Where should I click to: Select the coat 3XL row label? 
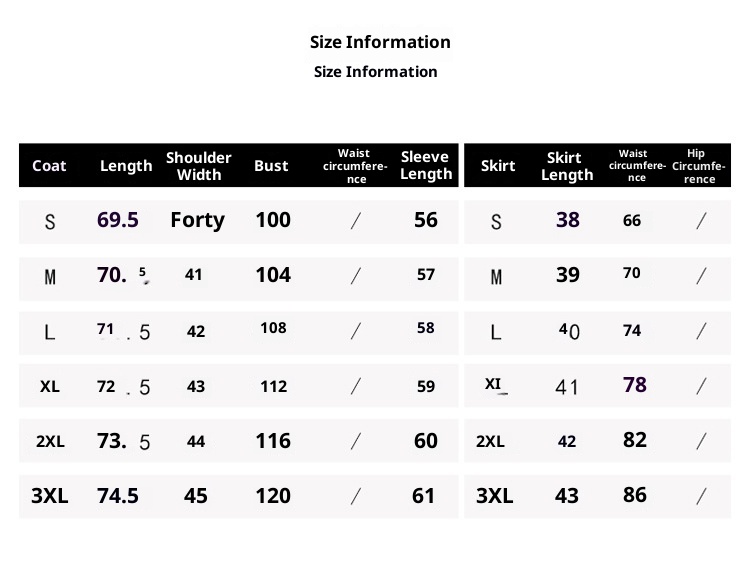tap(50, 496)
